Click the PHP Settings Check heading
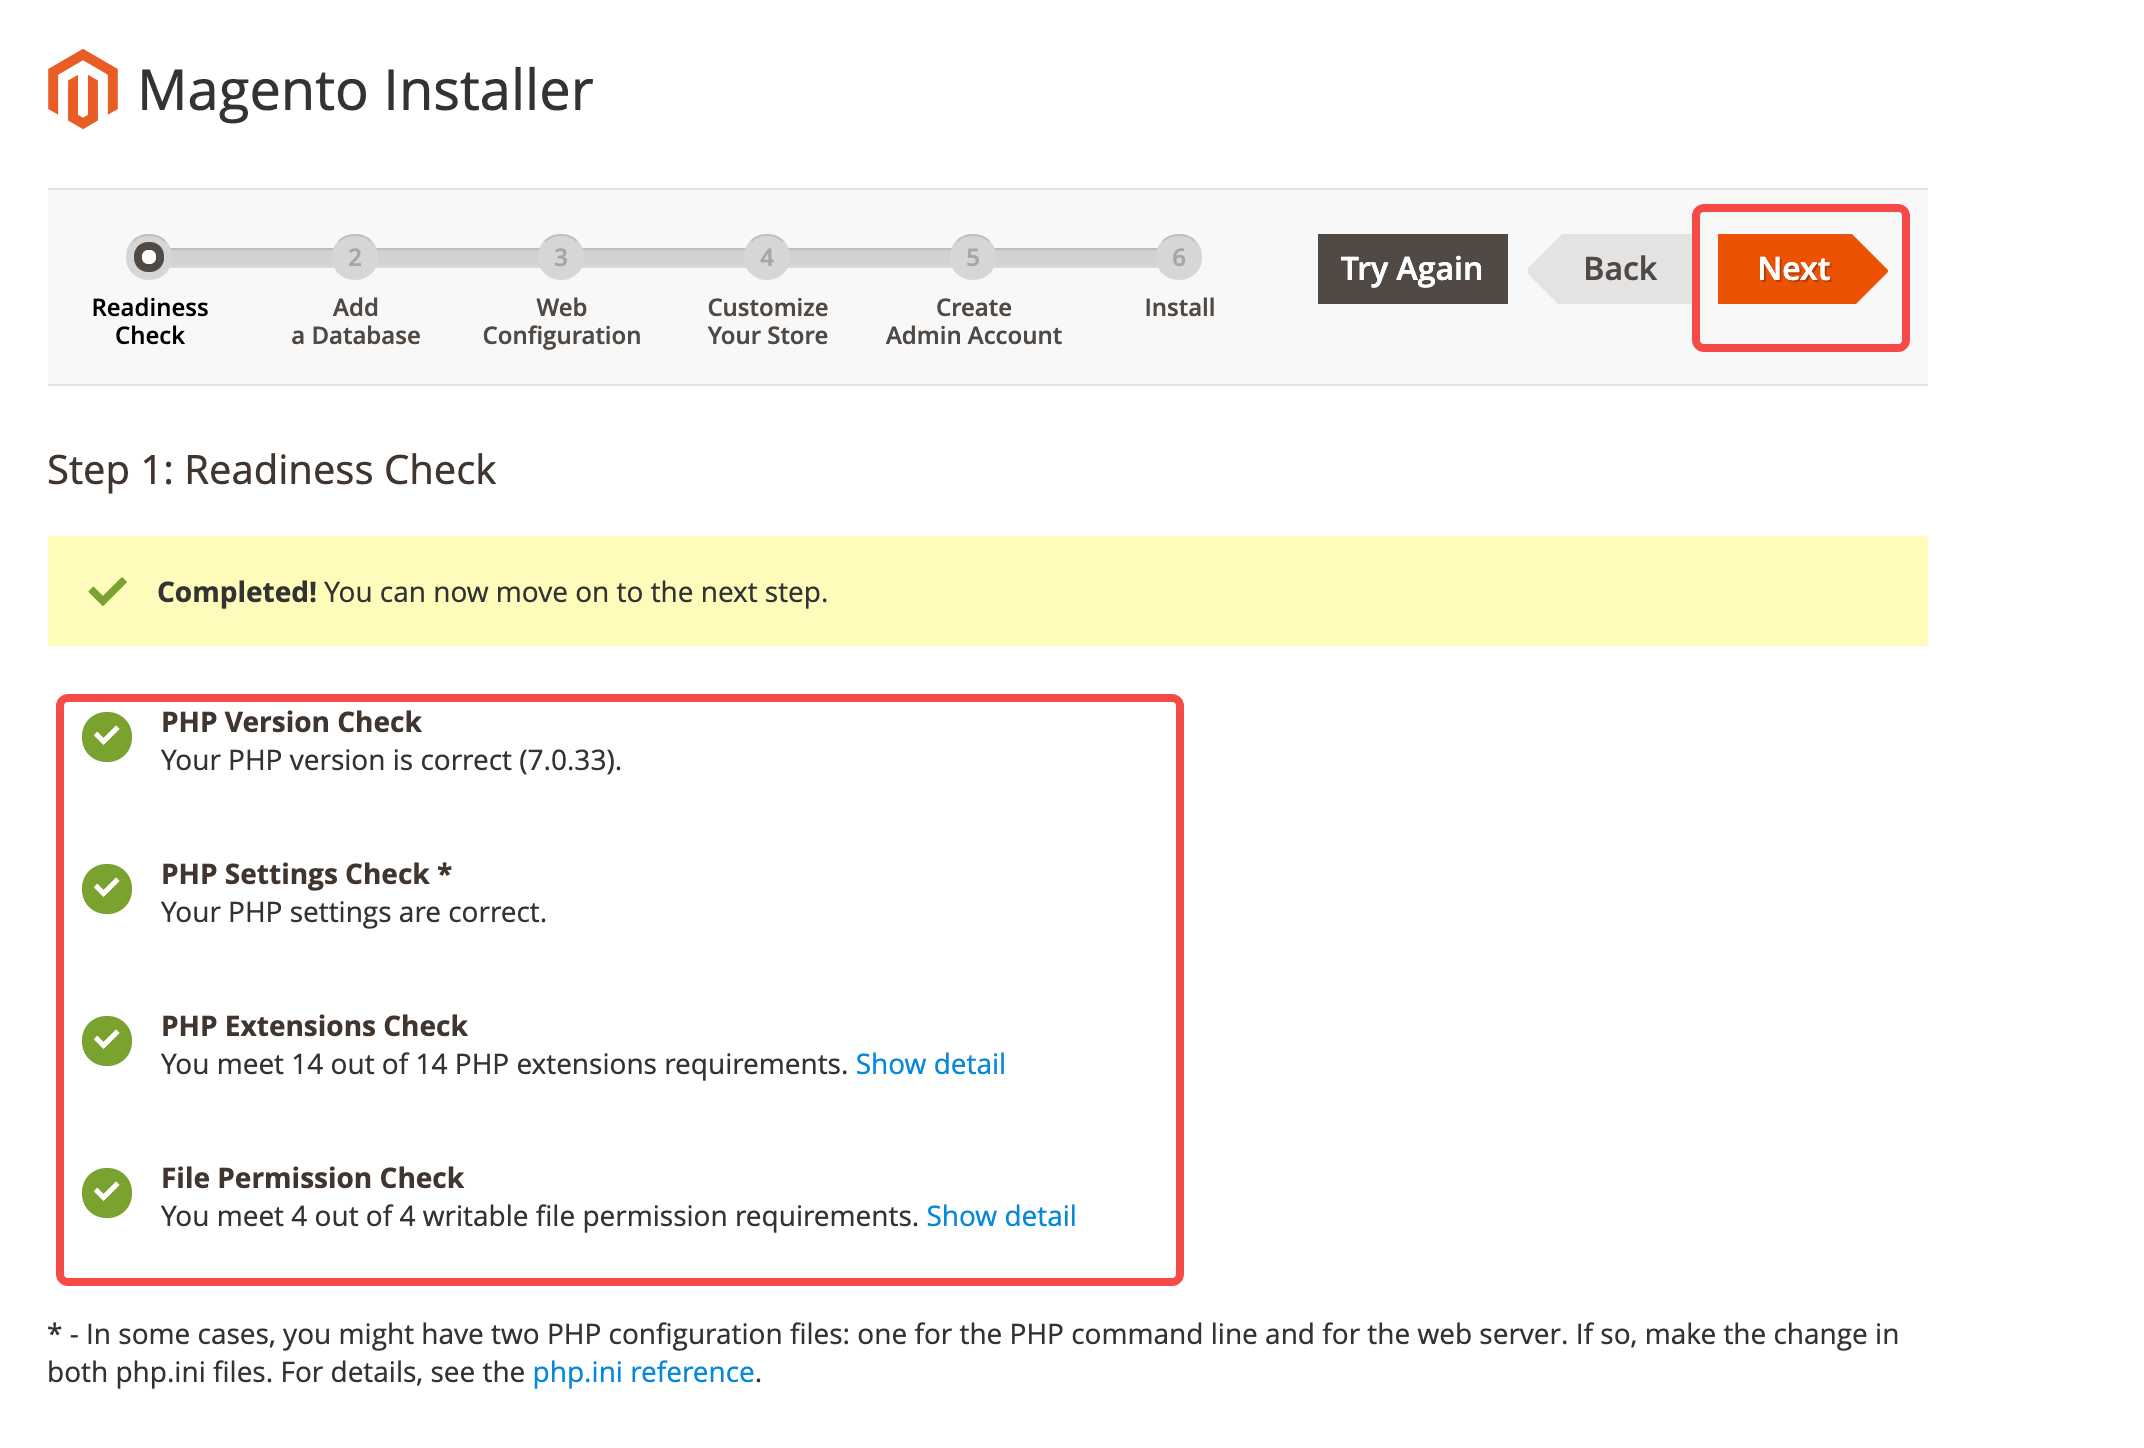 coord(307,874)
